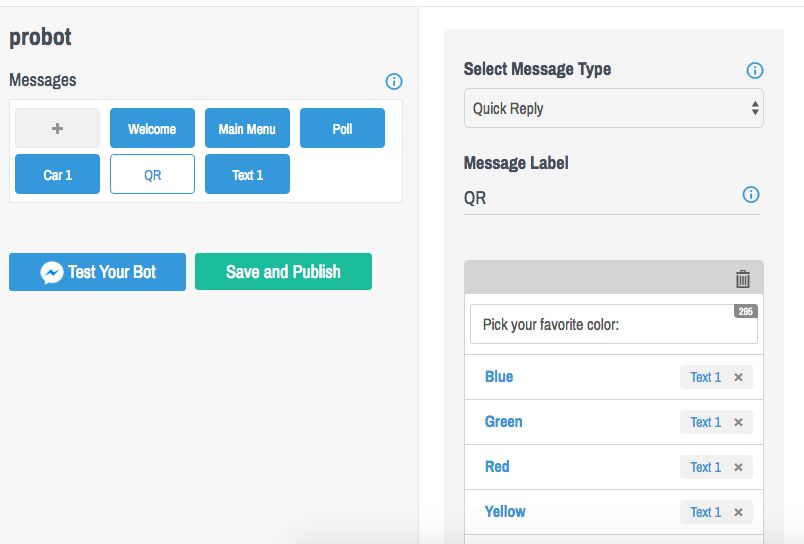
Task: Click Save and Publish
Action: pyautogui.click(x=284, y=272)
